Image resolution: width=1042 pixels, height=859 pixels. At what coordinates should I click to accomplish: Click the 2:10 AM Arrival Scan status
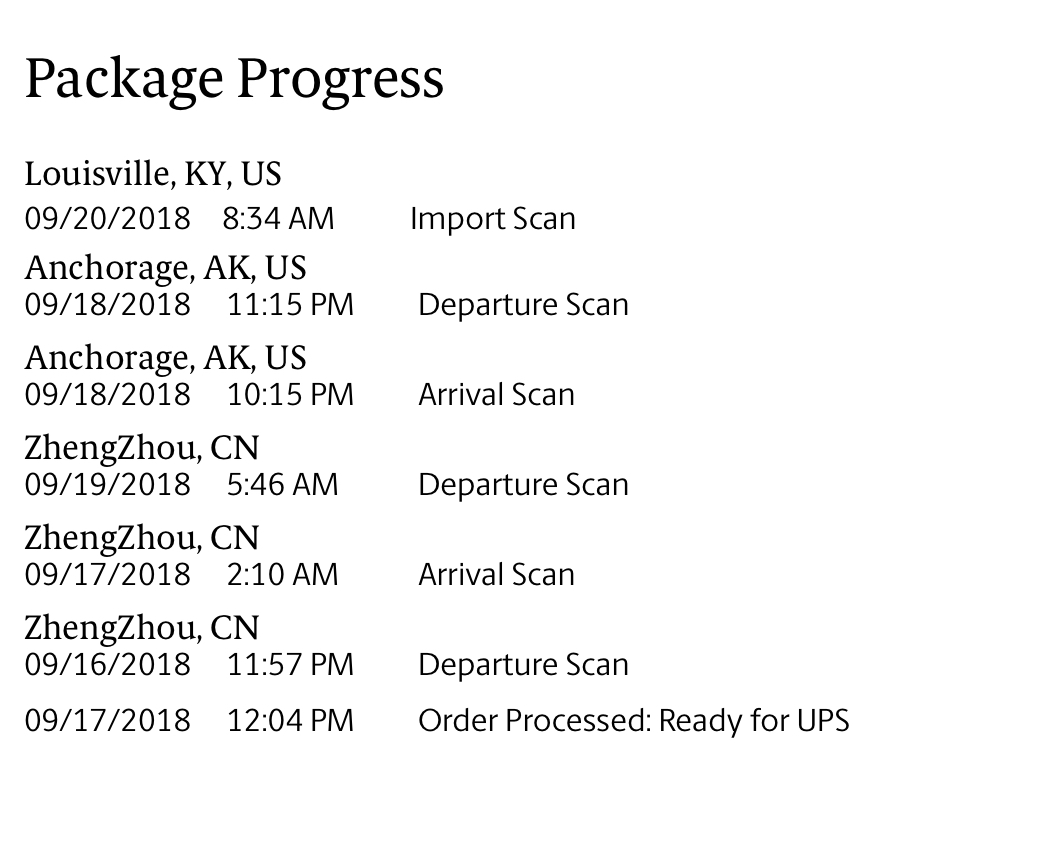tap(496, 575)
